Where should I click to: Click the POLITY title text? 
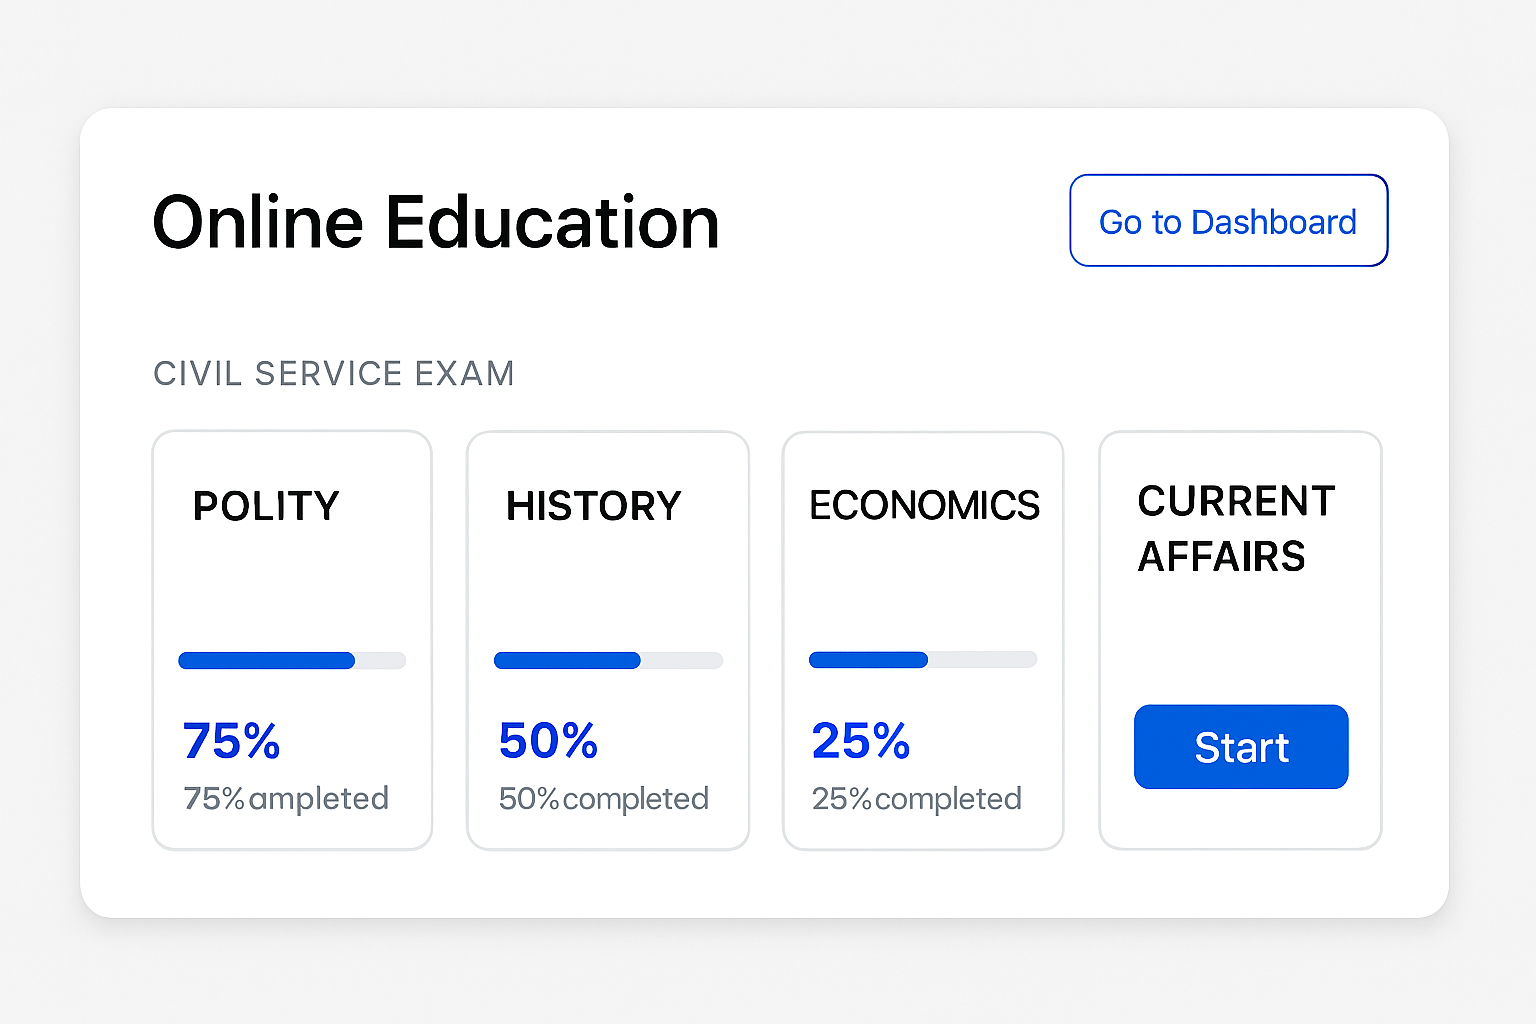click(x=266, y=506)
